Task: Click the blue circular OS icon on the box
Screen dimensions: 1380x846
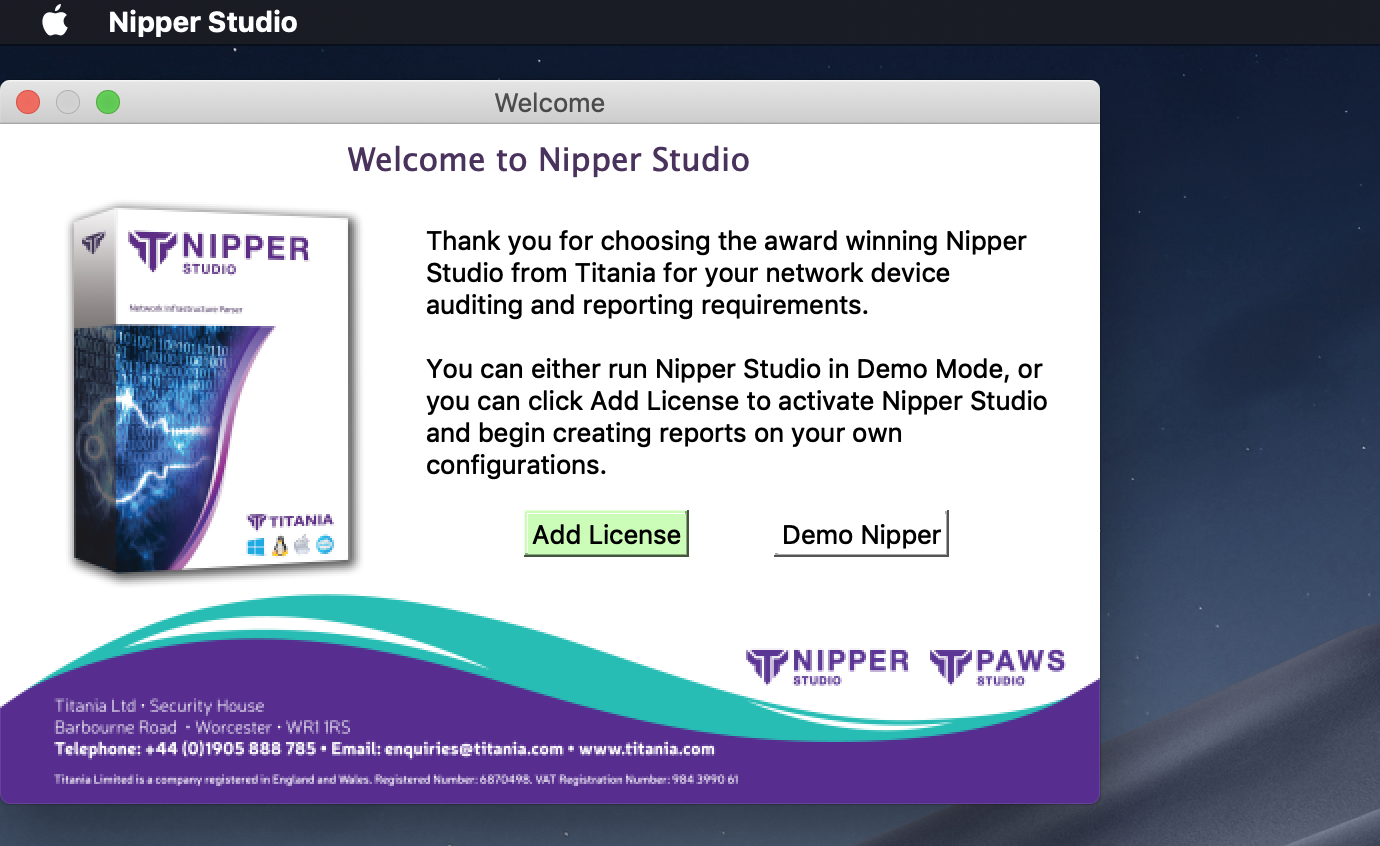Action: click(325, 546)
